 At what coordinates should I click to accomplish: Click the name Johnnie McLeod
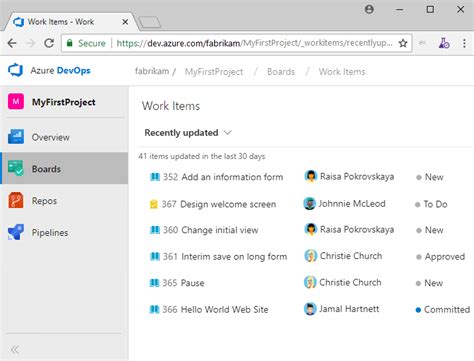[352, 203]
